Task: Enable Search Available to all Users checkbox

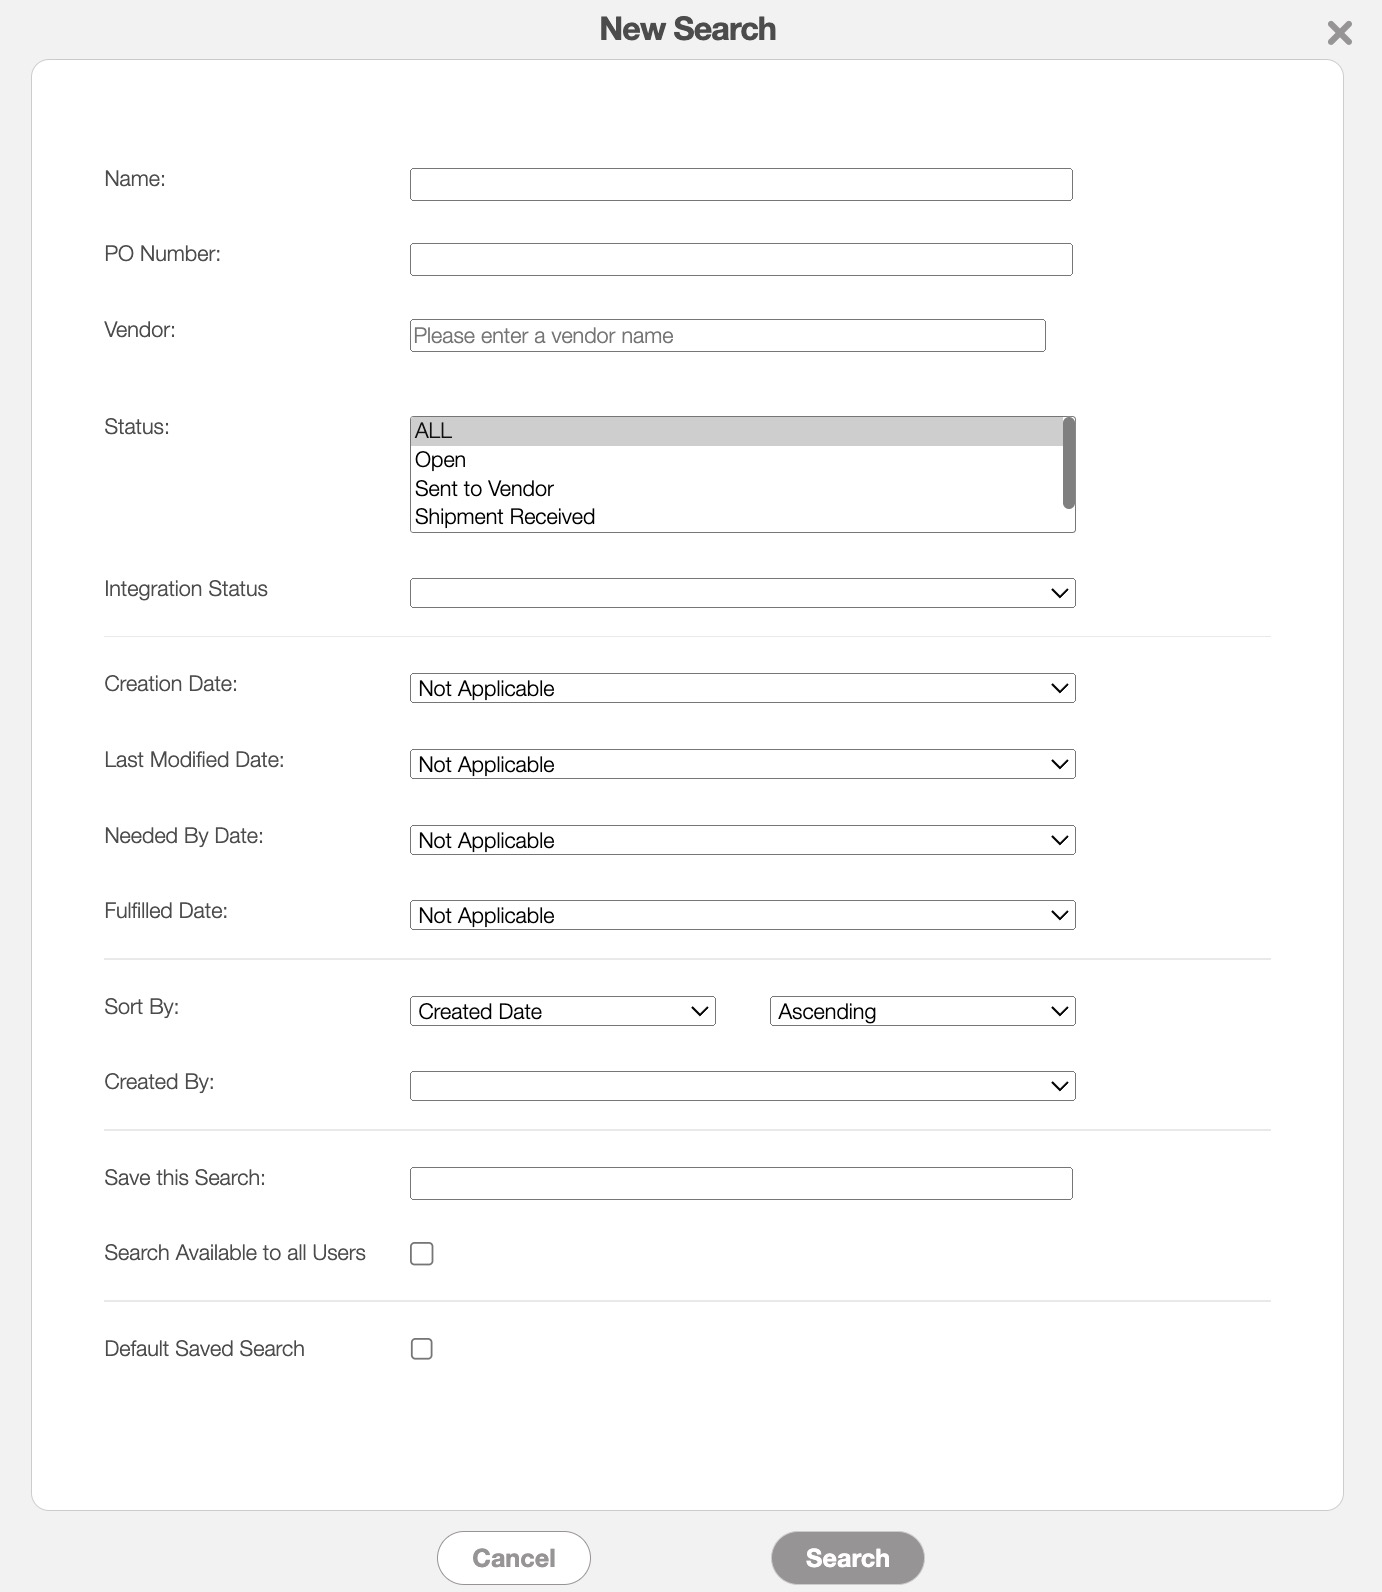Action: click(x=422, y=1254)
